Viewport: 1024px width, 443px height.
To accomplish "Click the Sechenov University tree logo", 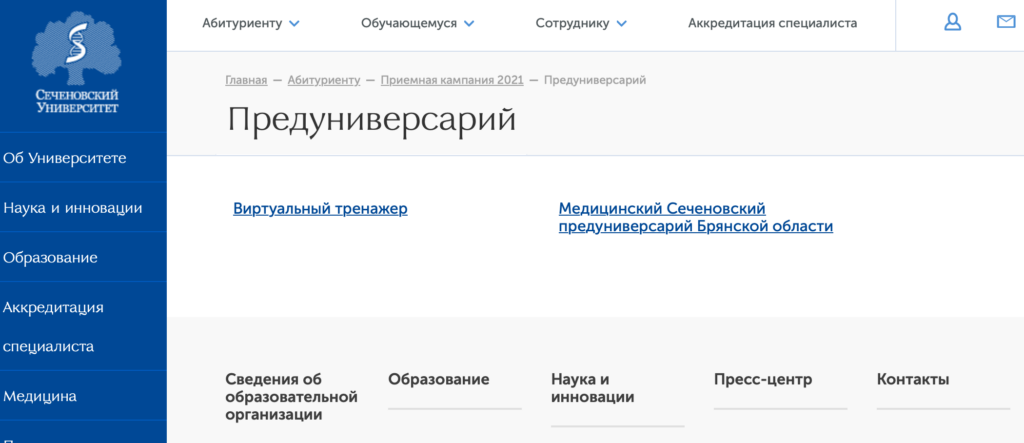I will [77, 63].
